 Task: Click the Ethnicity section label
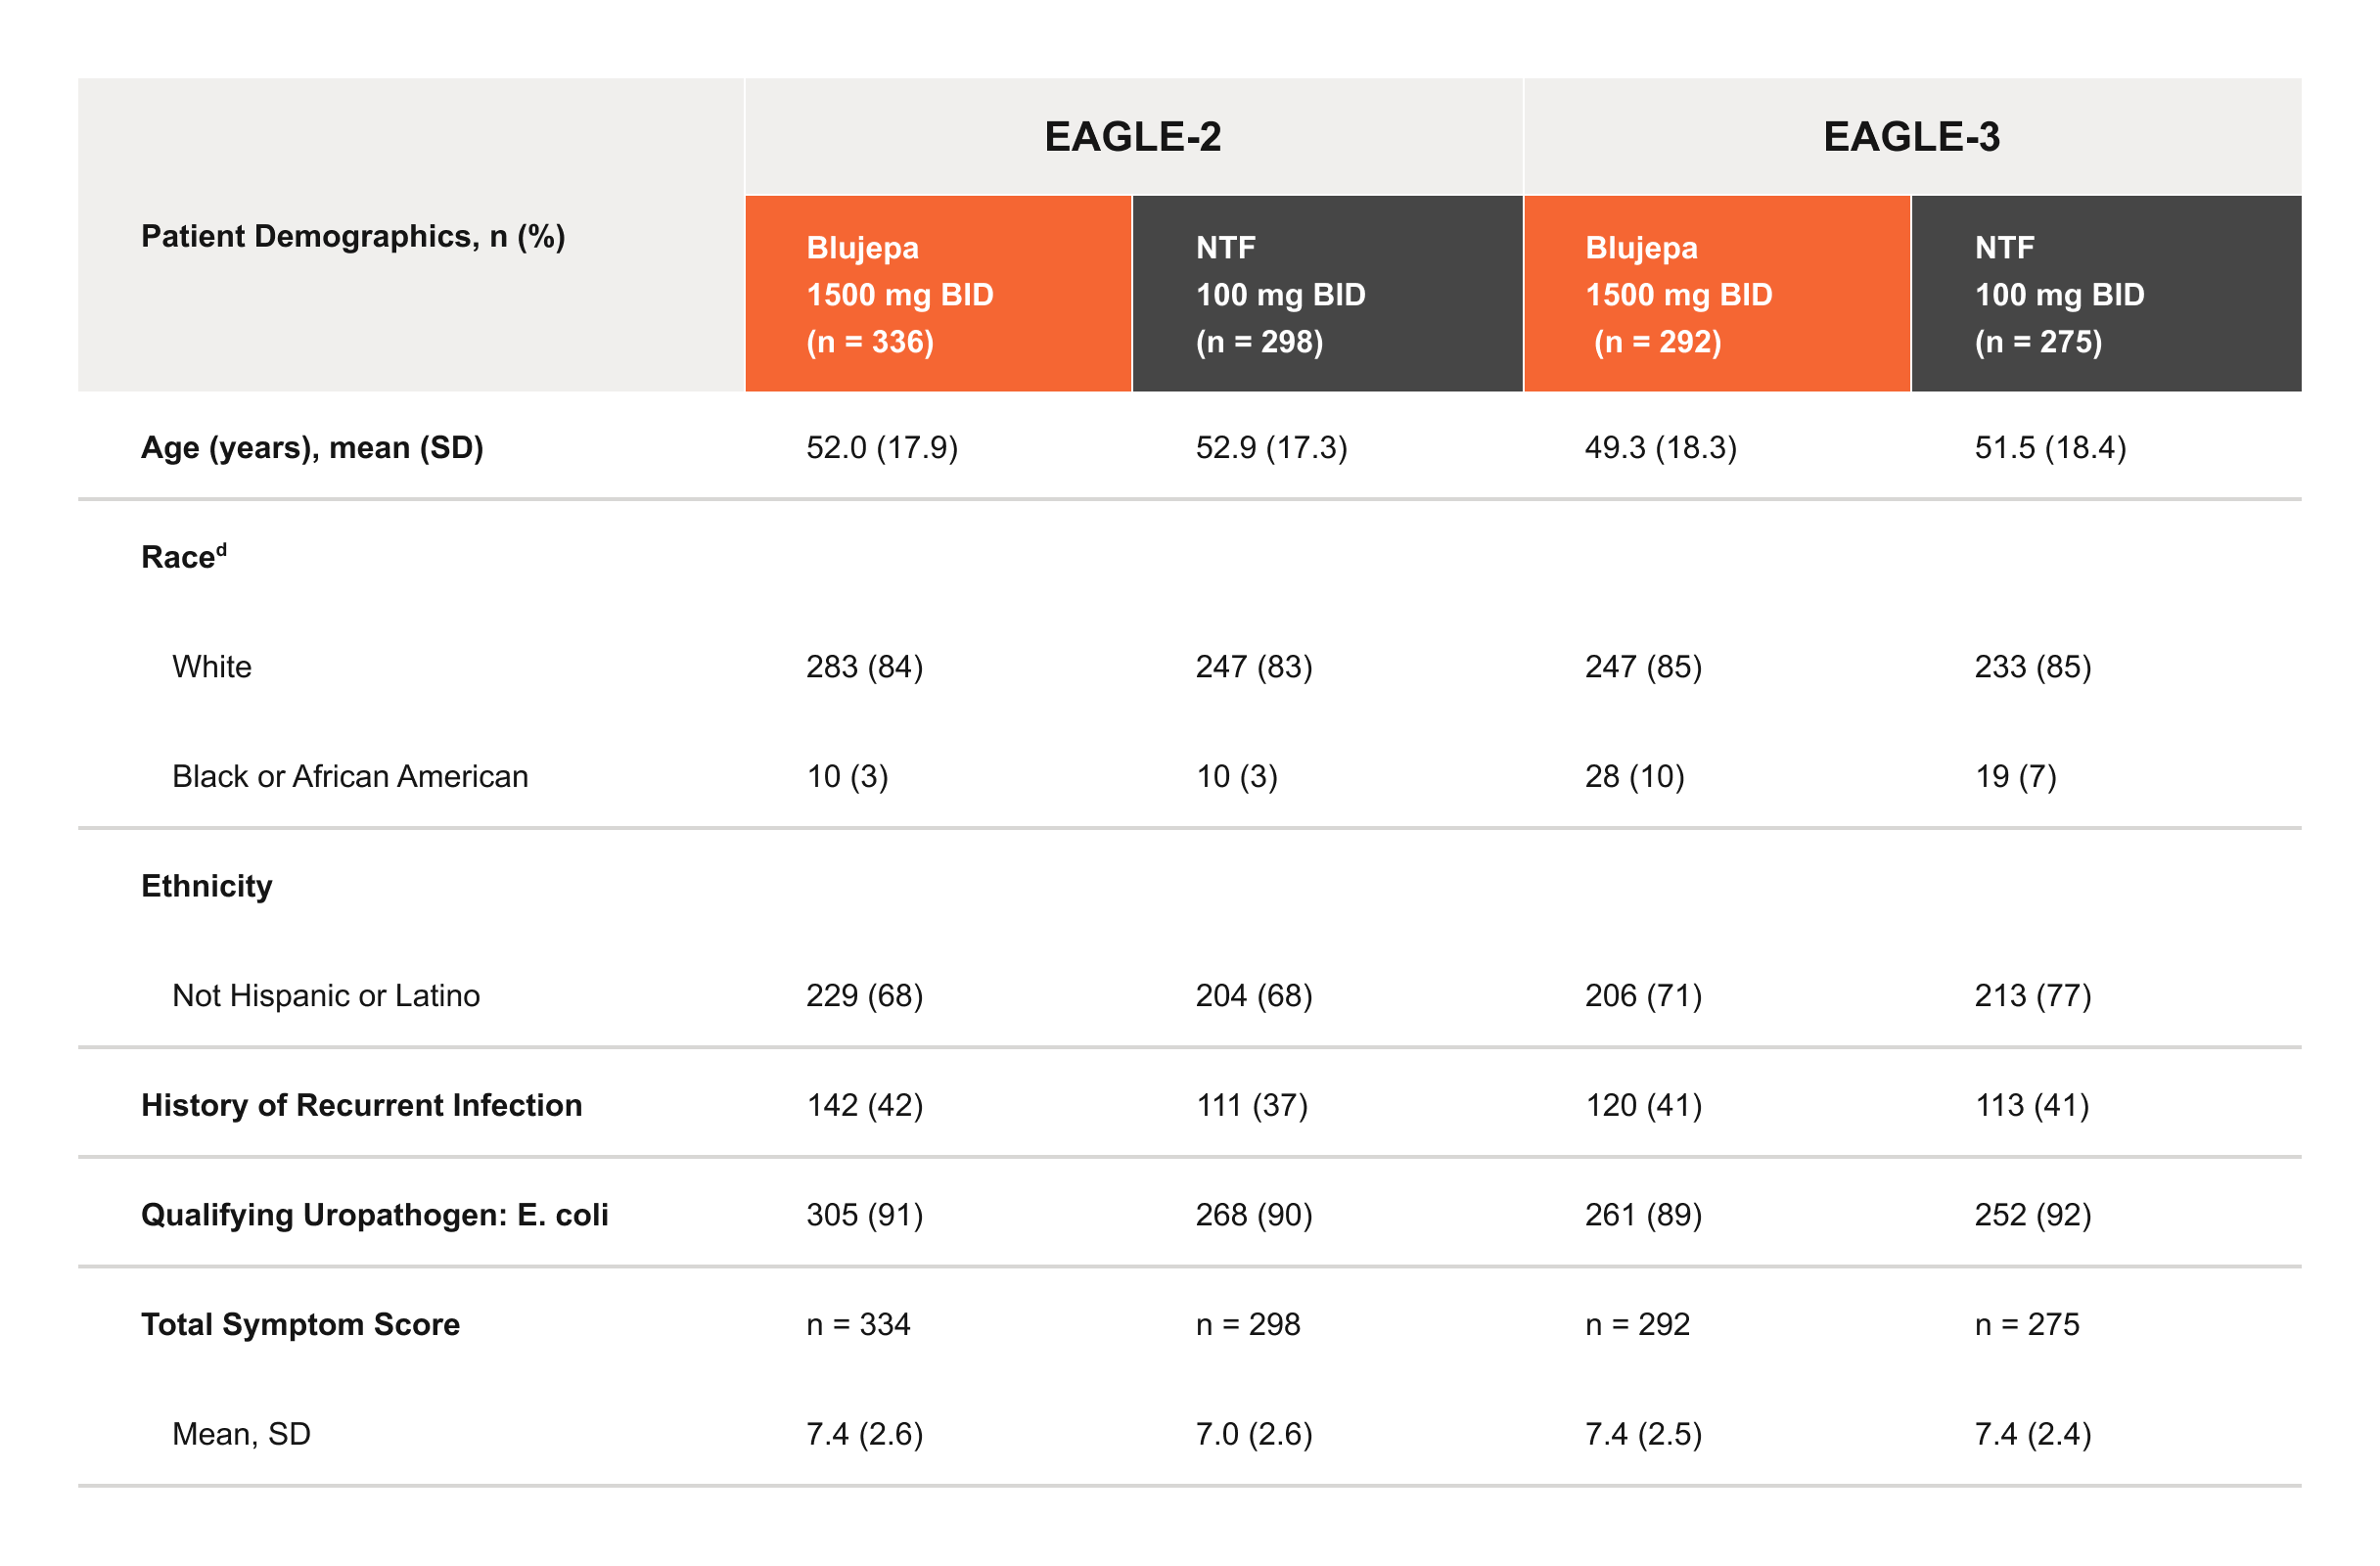click(207, 887)
